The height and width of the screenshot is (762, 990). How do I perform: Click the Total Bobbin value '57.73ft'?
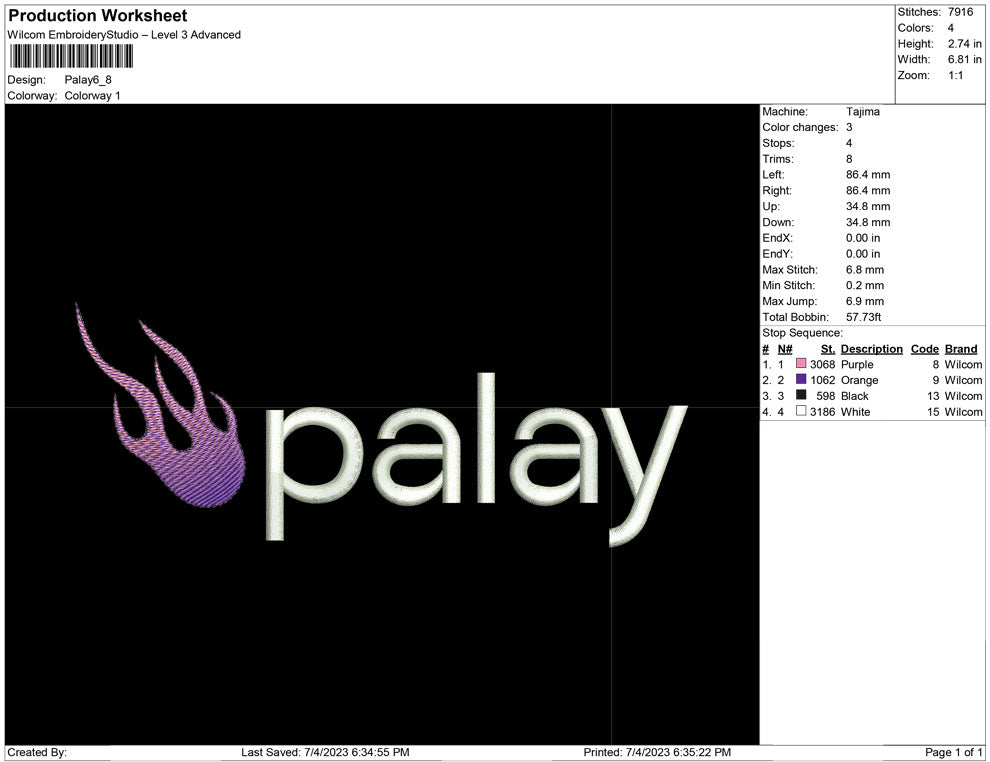click(x=863, y=316)
